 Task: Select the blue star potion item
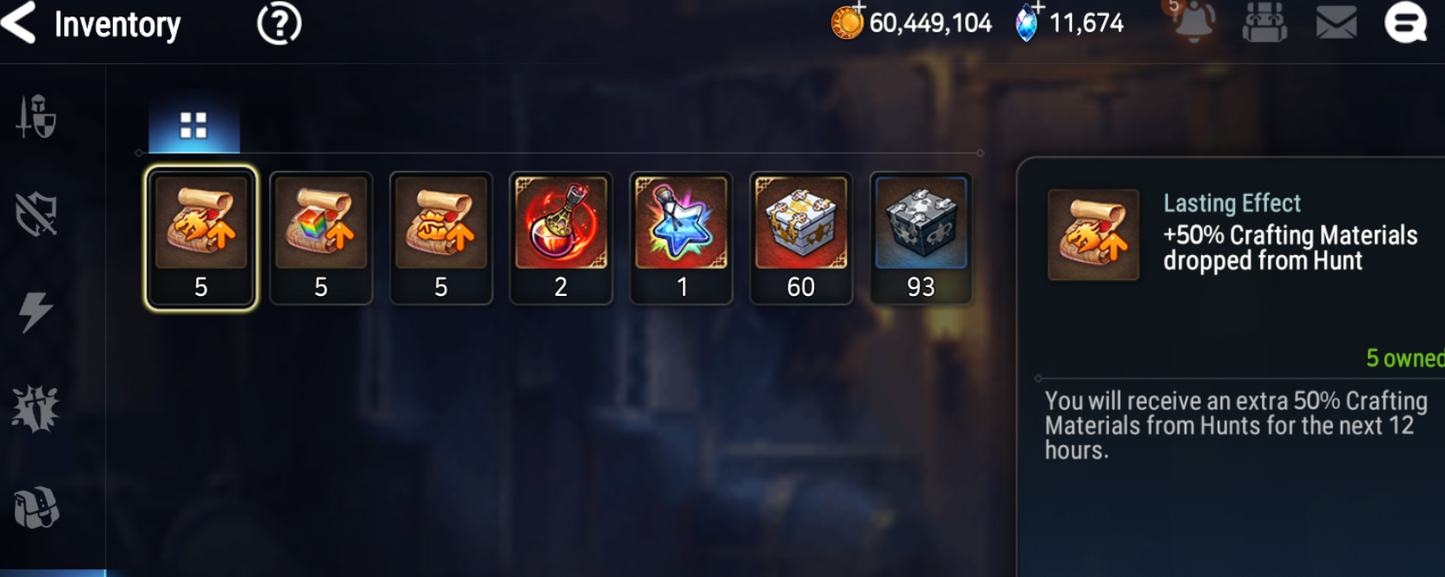point(681,237)
